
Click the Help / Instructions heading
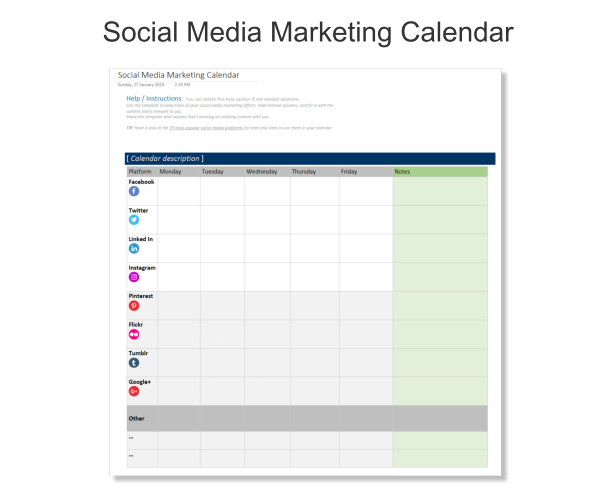click(x=154, y=98)
